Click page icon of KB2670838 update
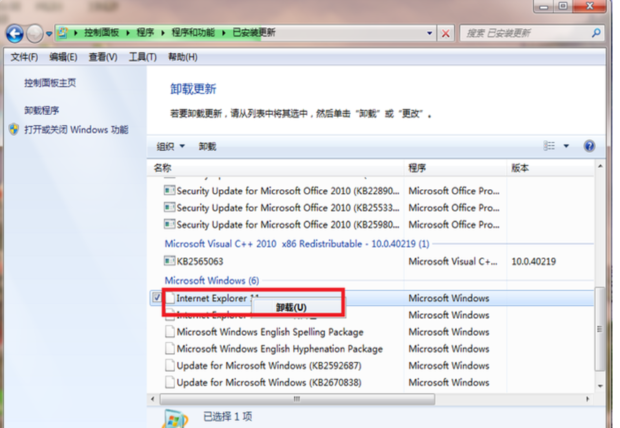 170,382
